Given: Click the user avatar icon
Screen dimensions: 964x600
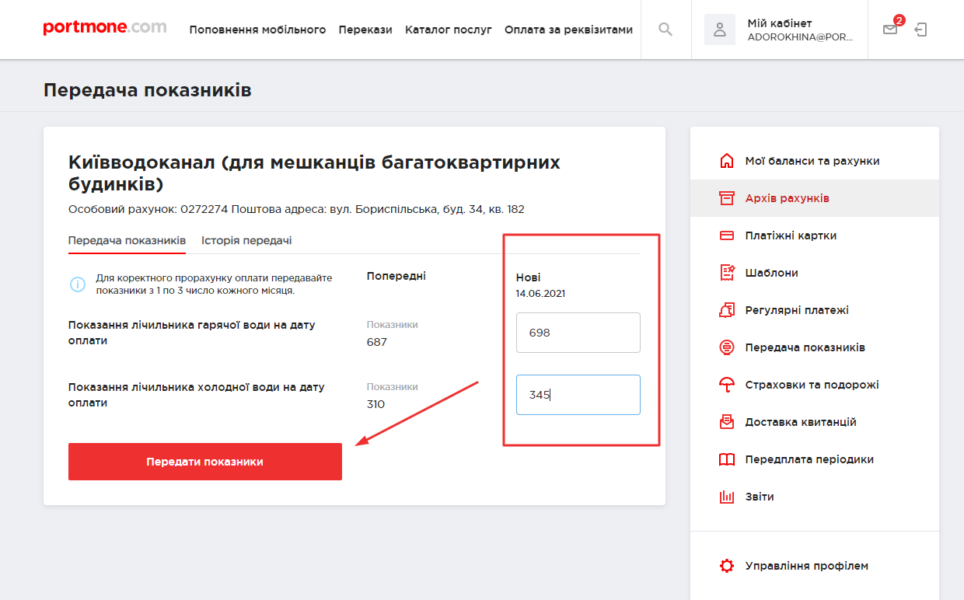Looking at the screenshot, I should pyautogui.click(x=719, y=29).
